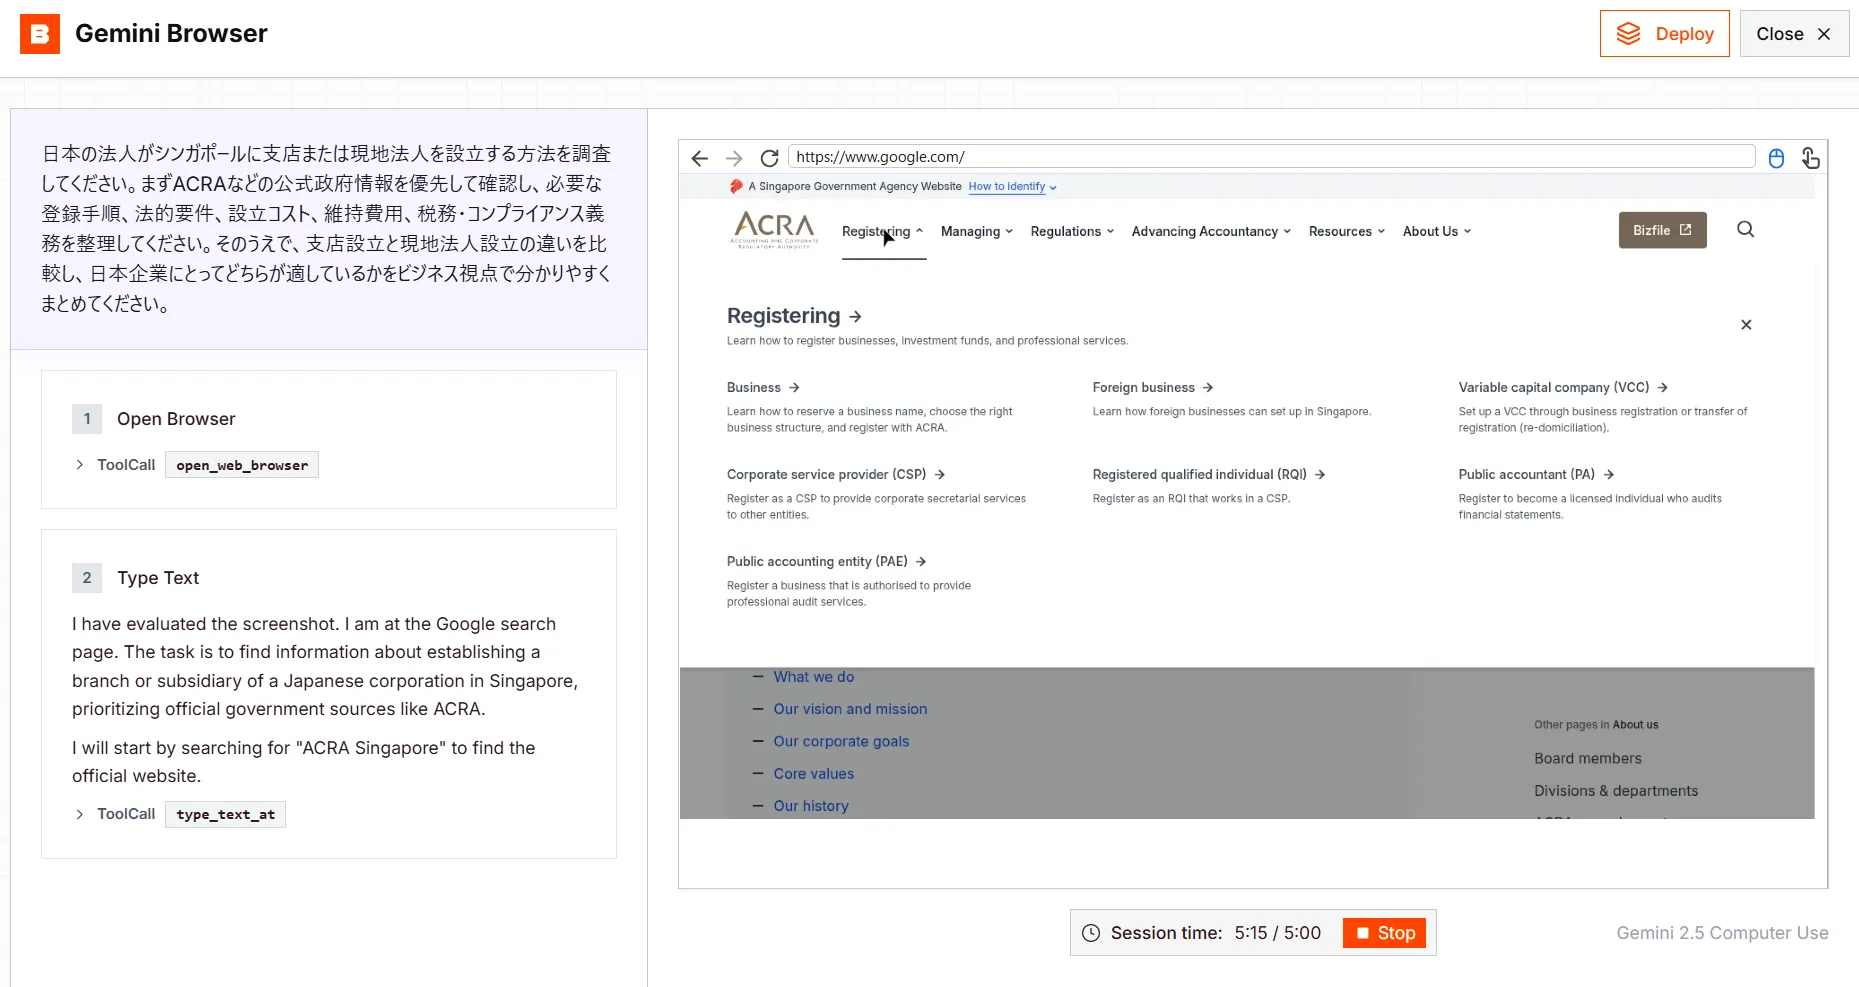1859x987 pixels.
Task: Click the Board members link
Action: pos(1588,759)
